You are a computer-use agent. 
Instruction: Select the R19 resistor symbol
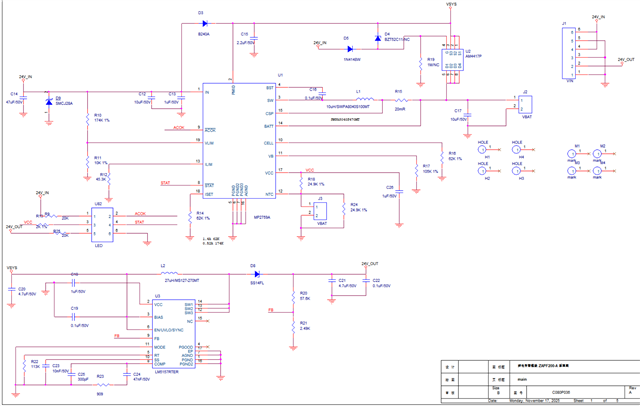[x=420, y=63]
